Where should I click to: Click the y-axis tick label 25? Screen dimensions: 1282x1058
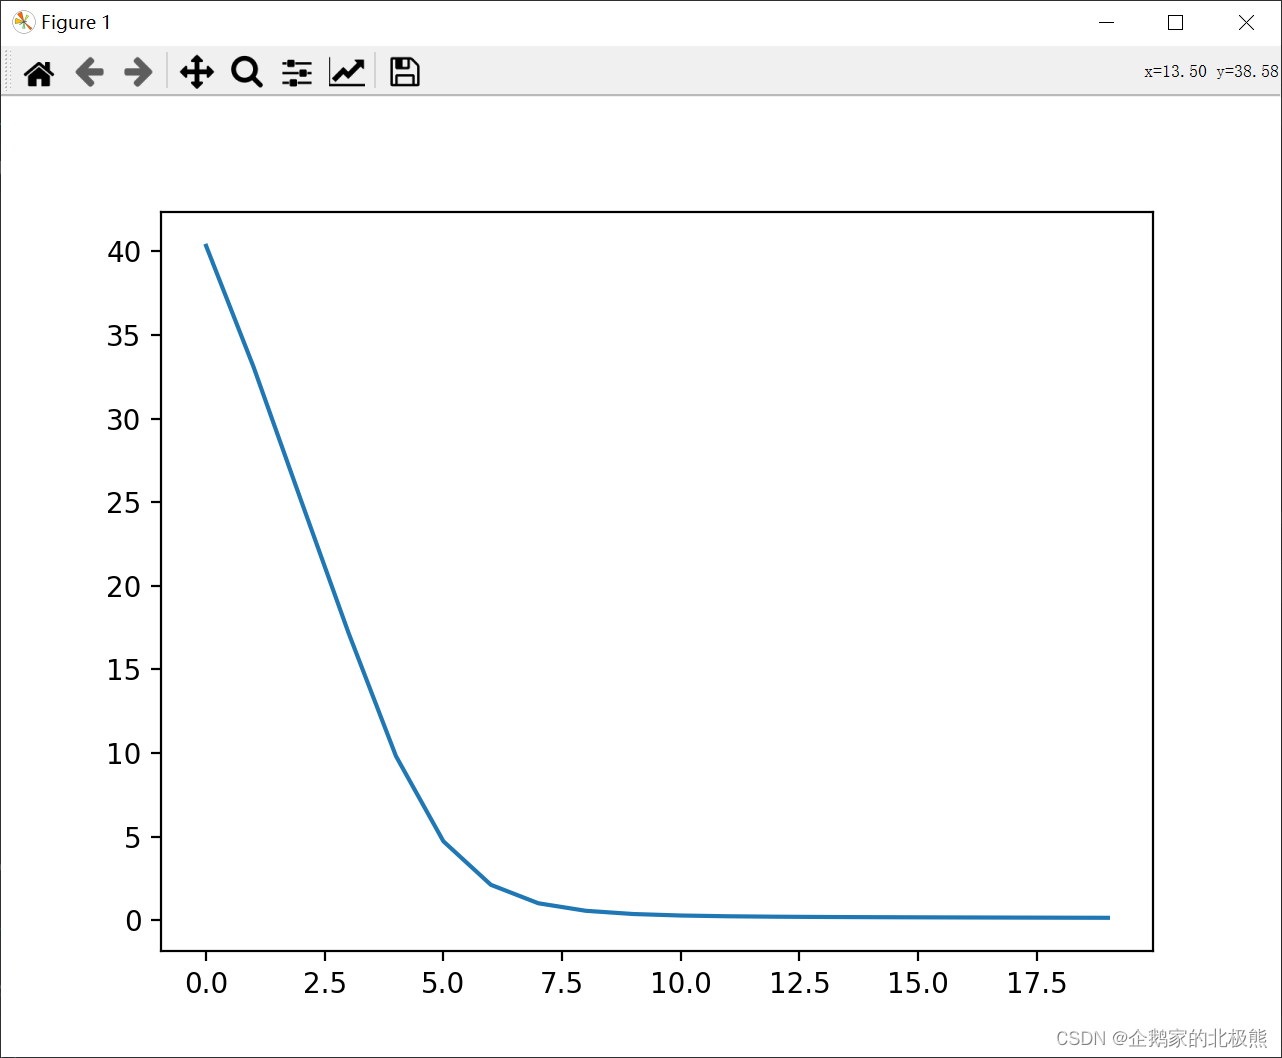pos(123,502)
